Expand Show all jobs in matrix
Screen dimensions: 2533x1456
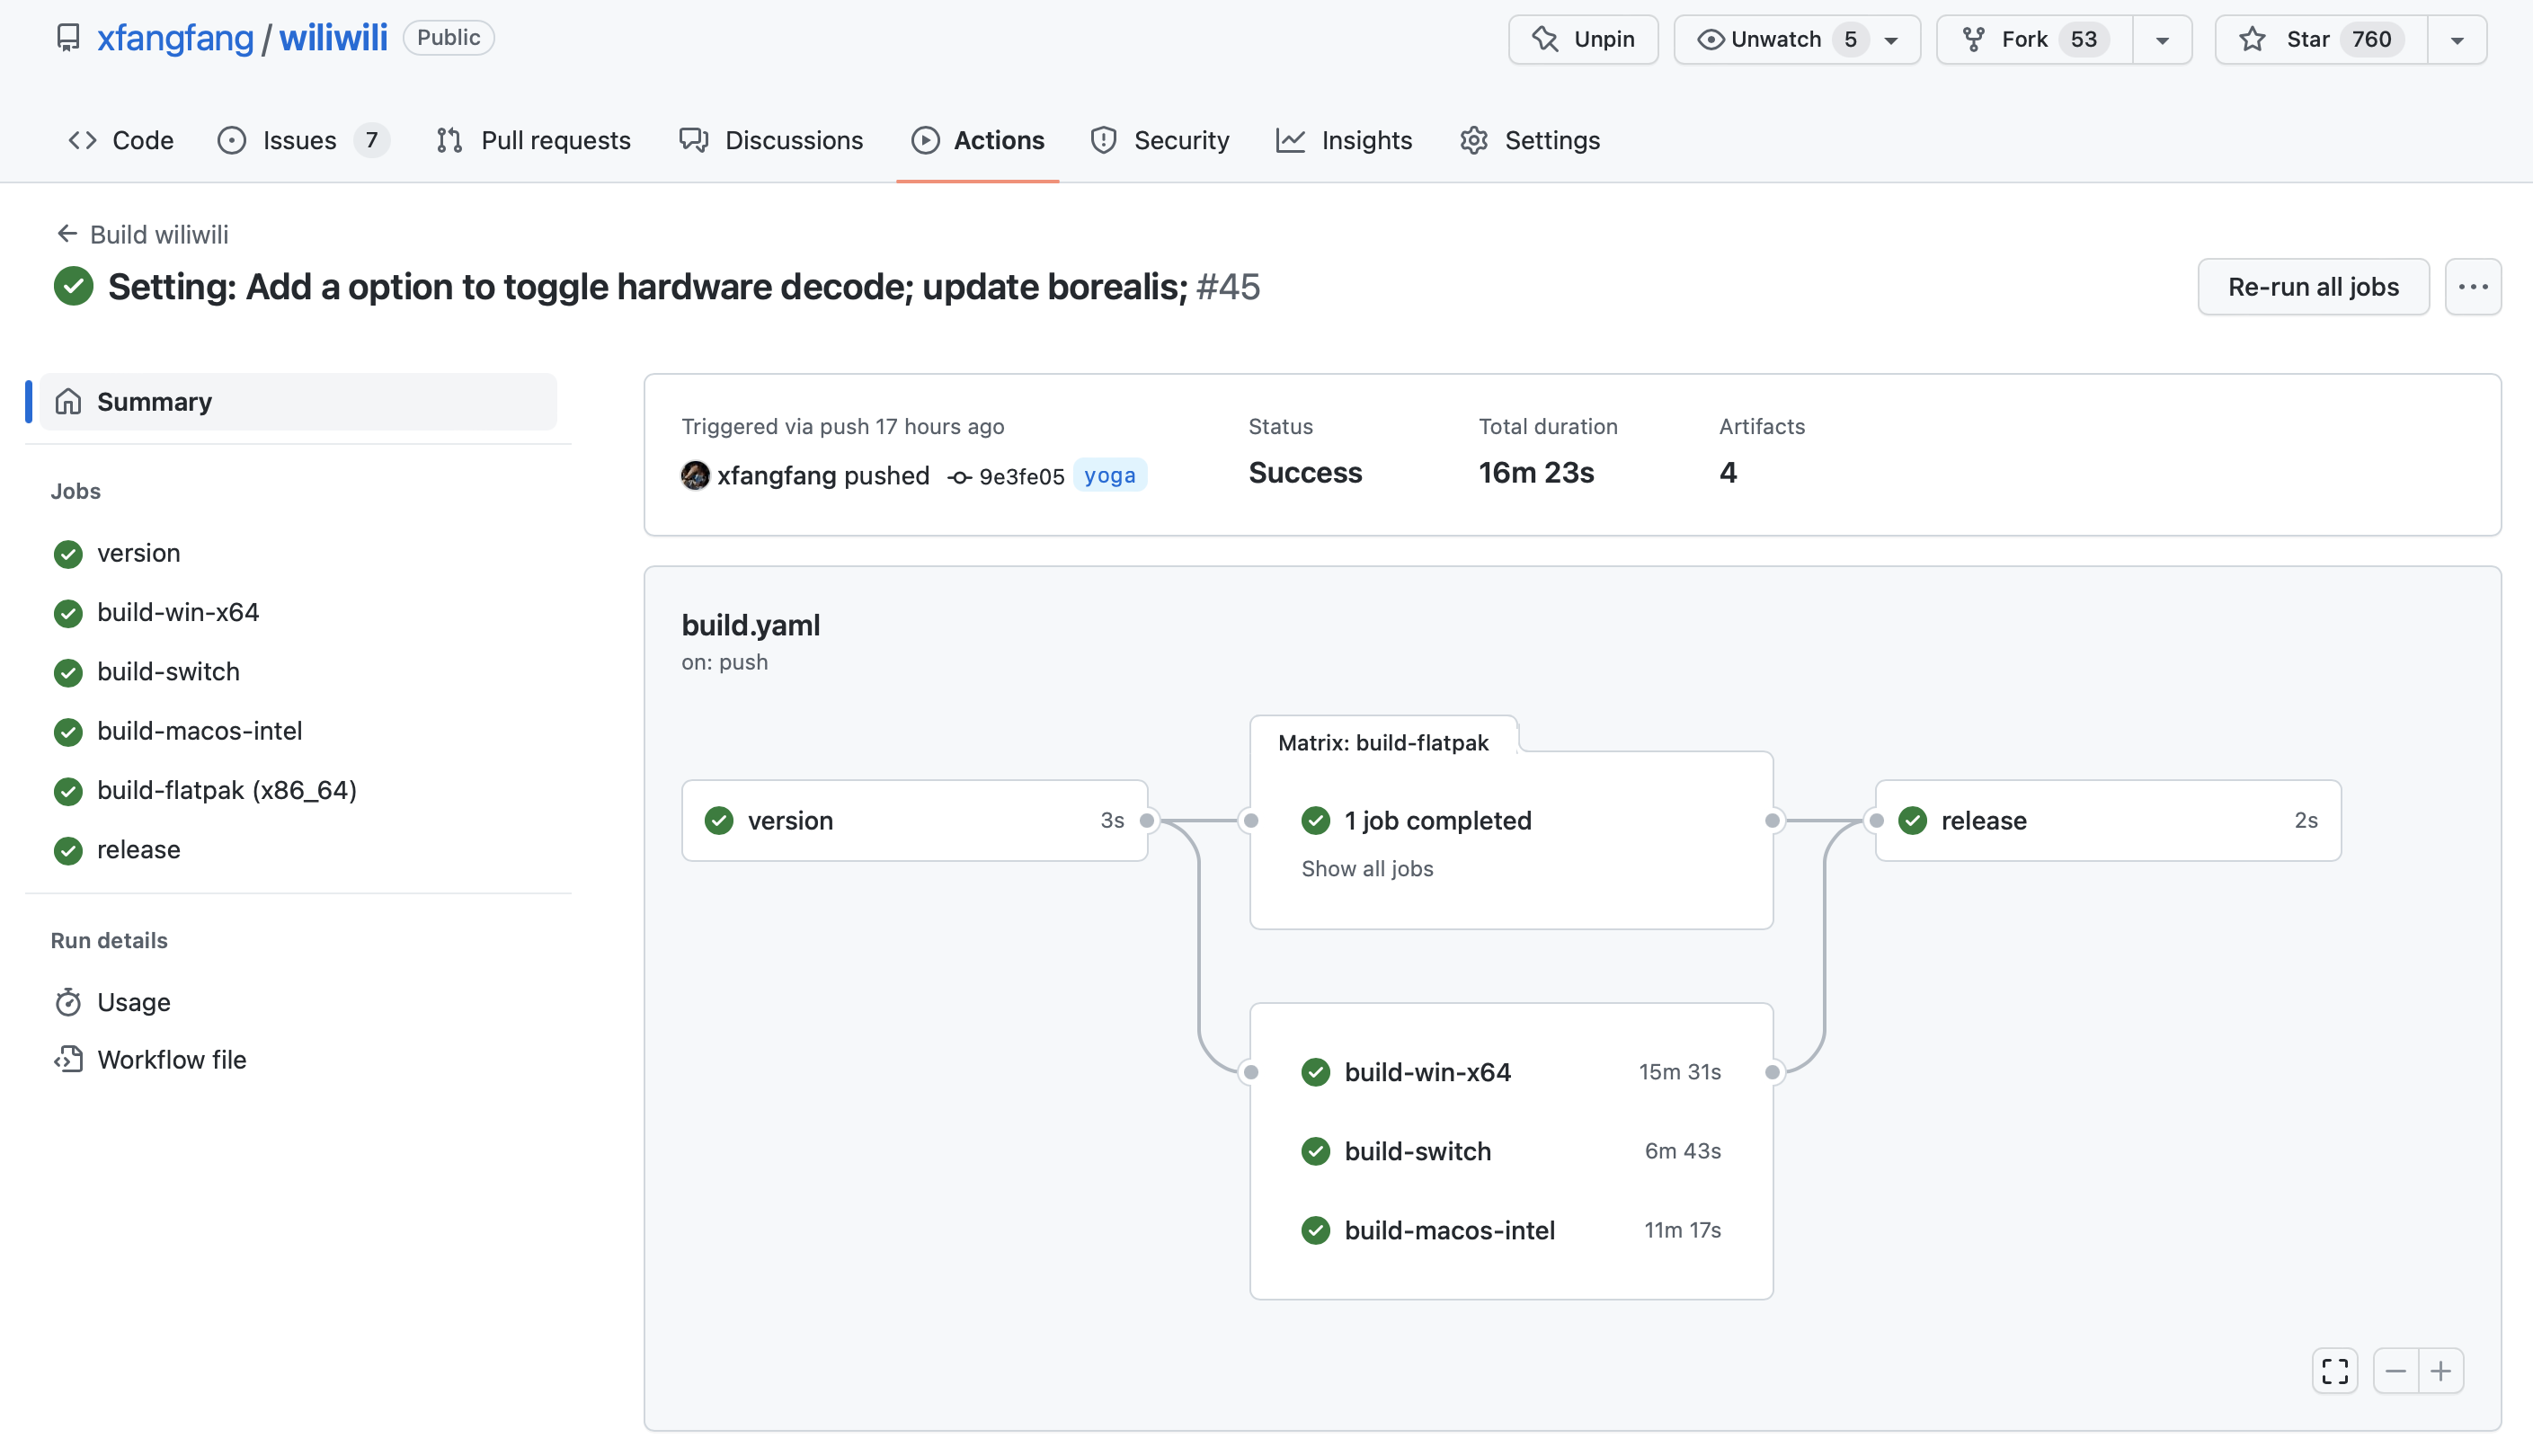(x=1367, y=869)
